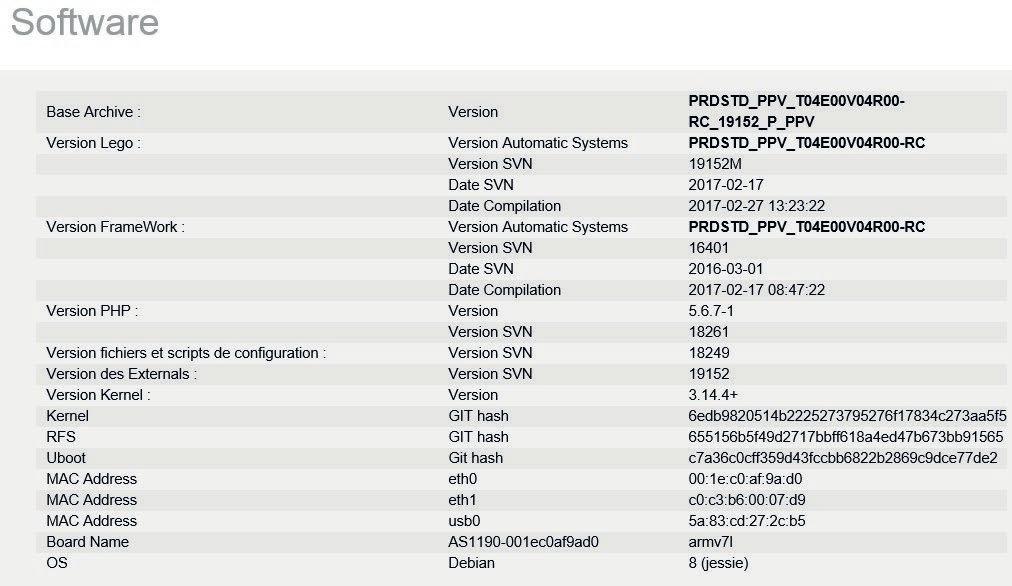1012x586 pixels.
Task: Select the PHP version 5.6.7-1
Action: 711,310
